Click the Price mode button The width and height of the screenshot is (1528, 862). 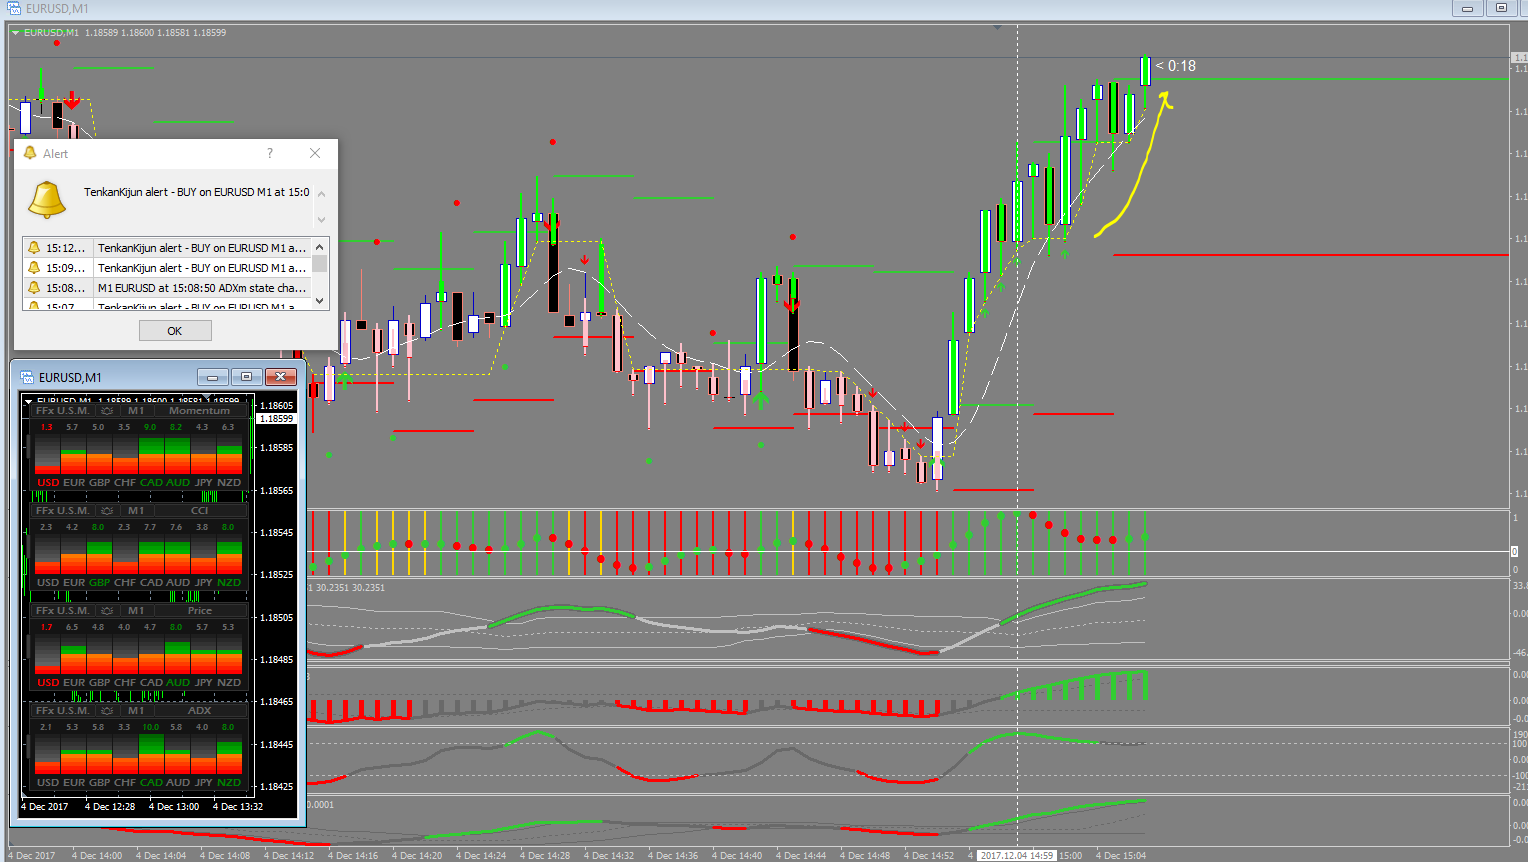pyautogui.click(x=199, y=611)
